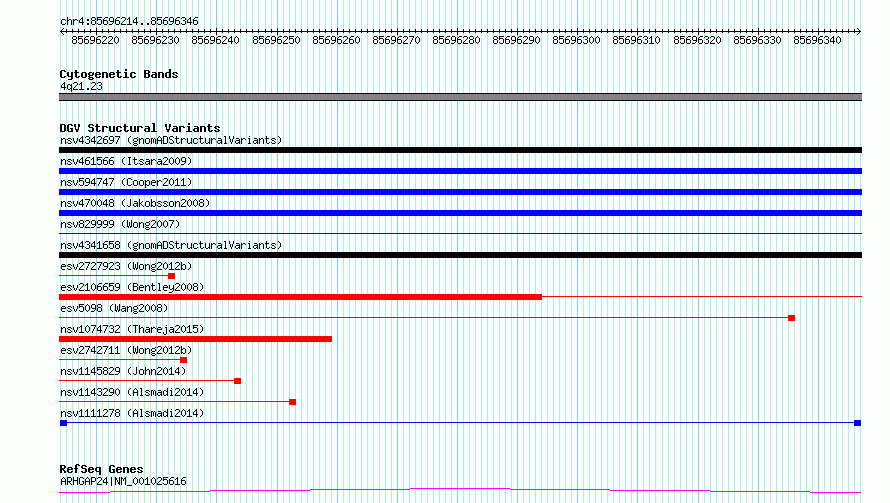890x503 pixels.
Task: Click the chr4:85696214..85696346 region label
Action: coord(129,22)
